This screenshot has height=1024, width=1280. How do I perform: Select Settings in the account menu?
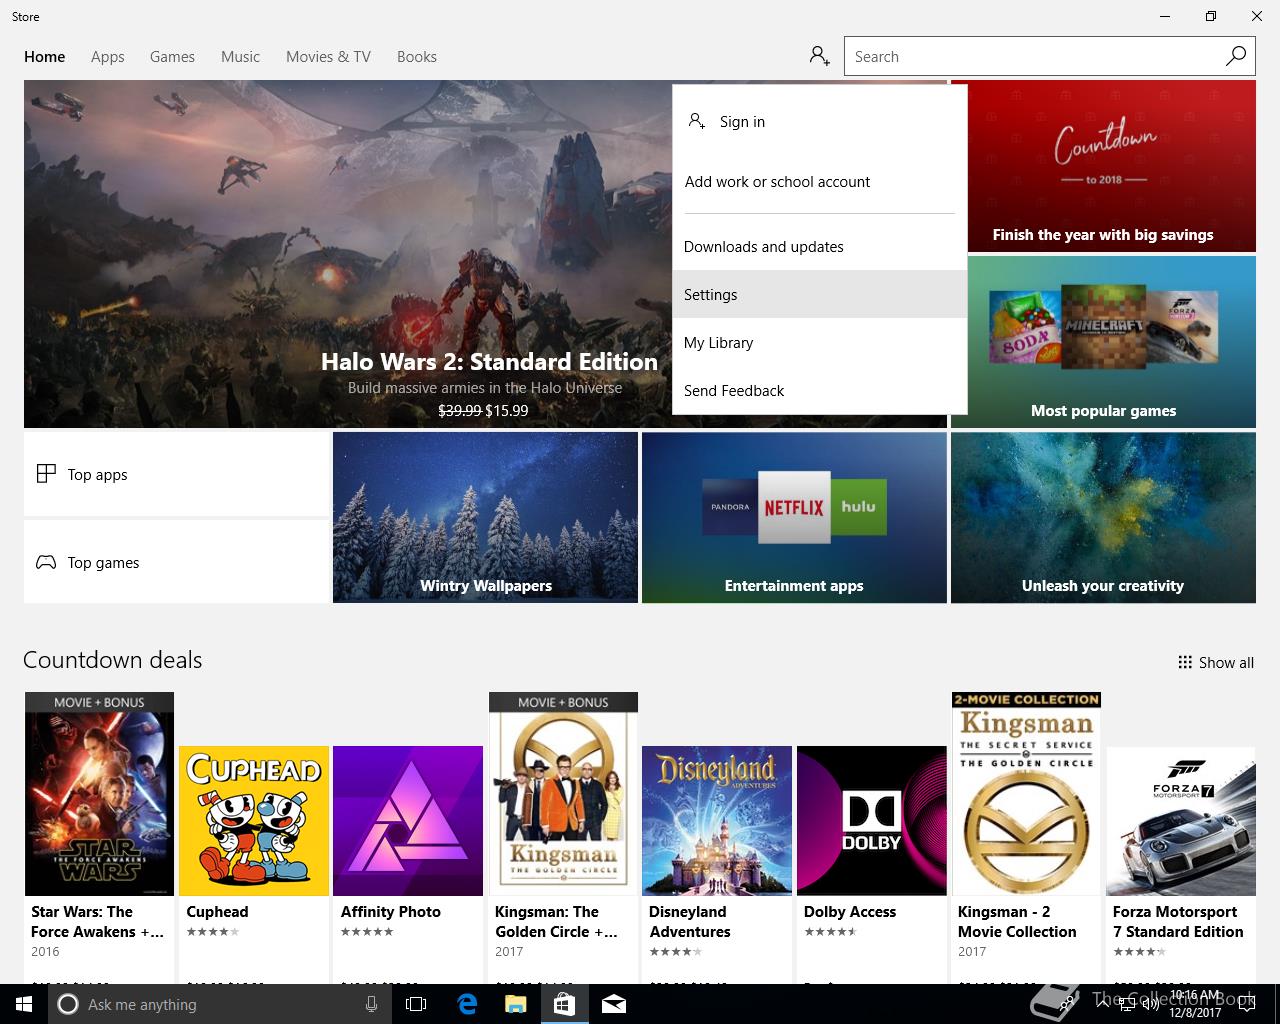[x=820, y=294]
